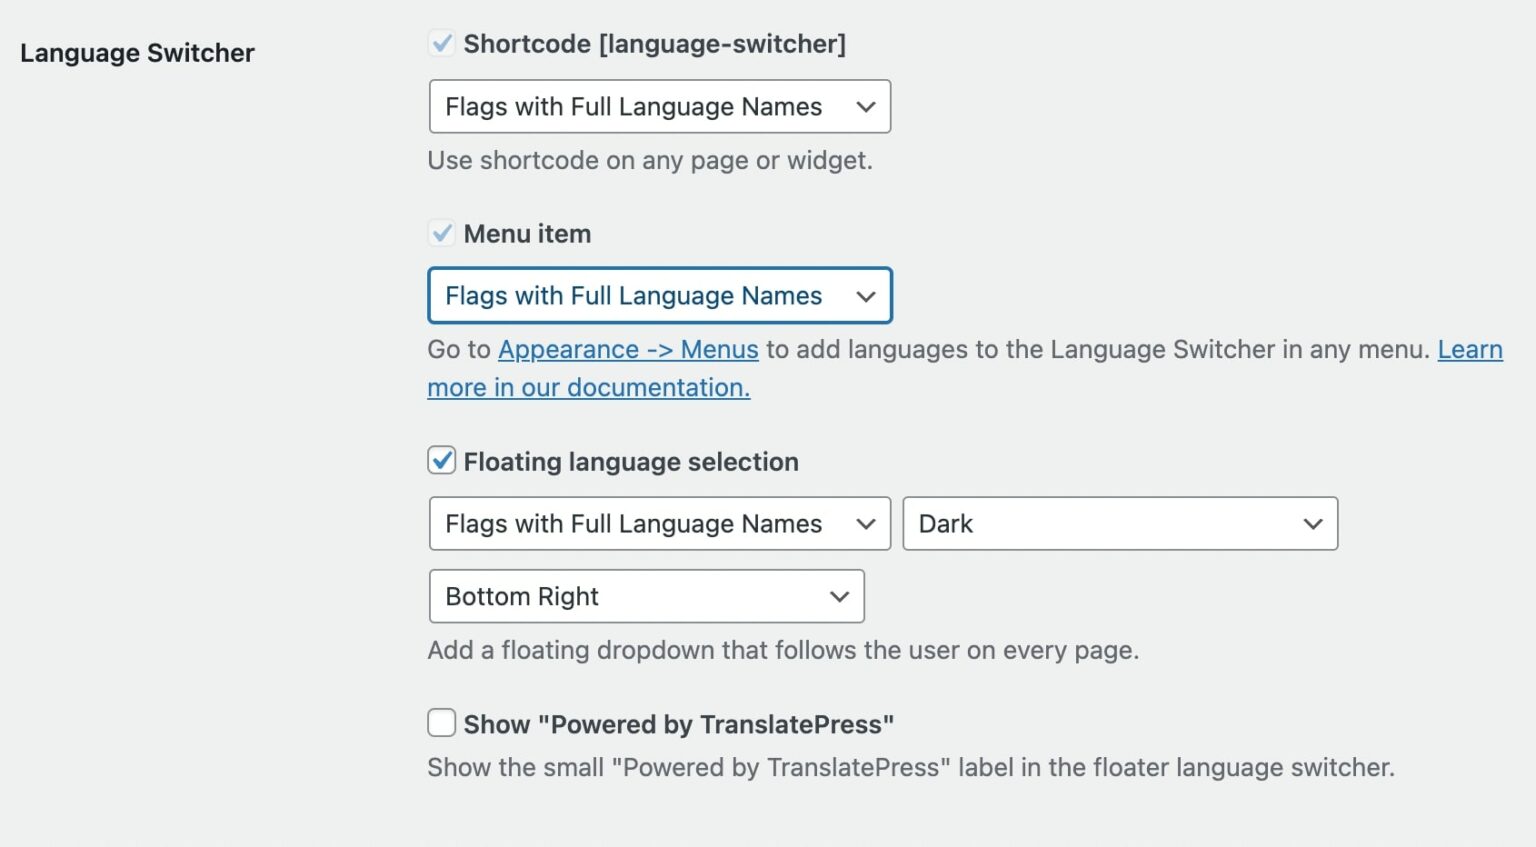Click the chevron on the Shortcode style dropdown

(866, 106)
